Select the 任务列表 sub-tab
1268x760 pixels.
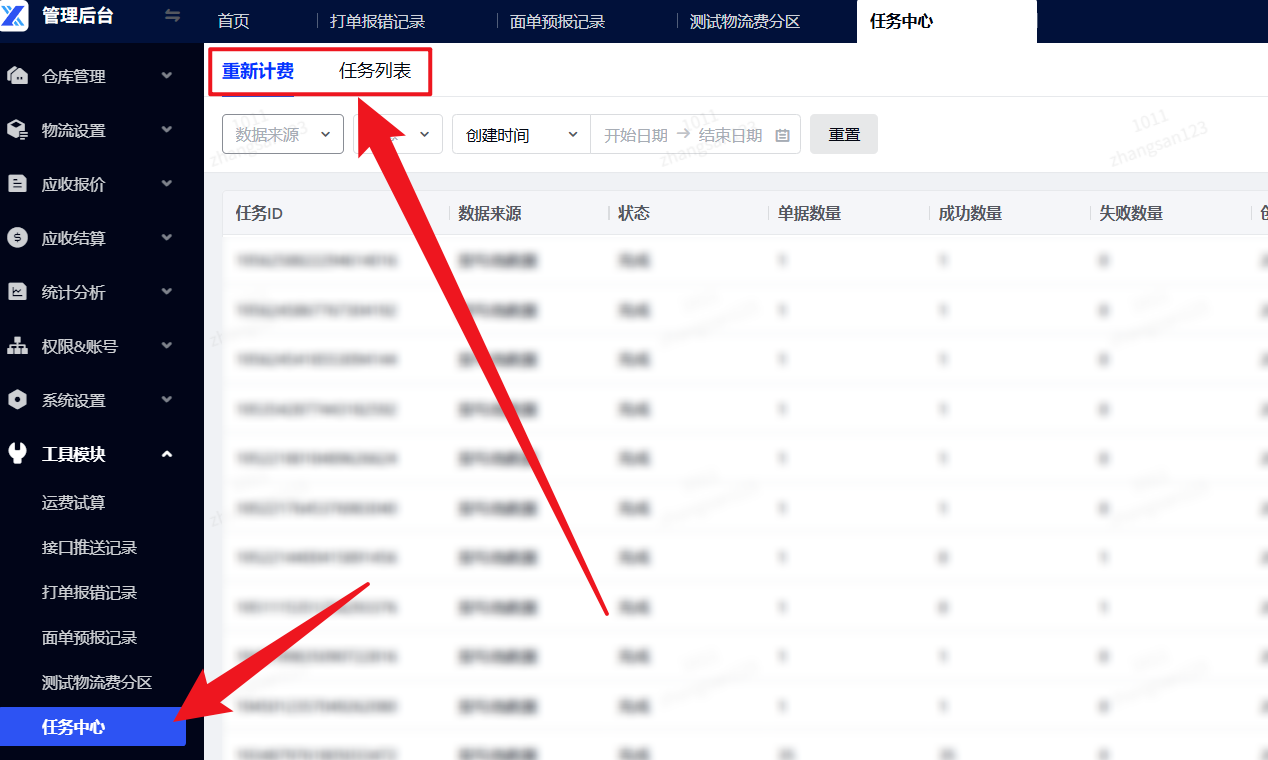pos(375,71)
